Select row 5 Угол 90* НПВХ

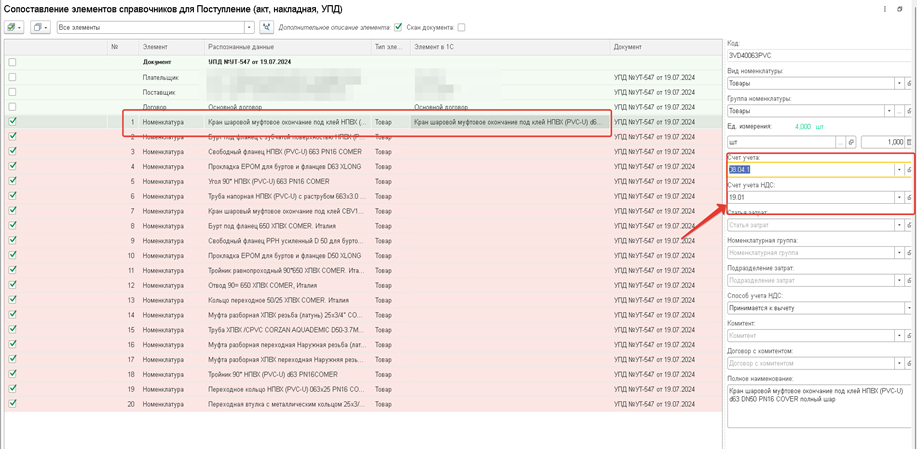click(x=363, y=181)
